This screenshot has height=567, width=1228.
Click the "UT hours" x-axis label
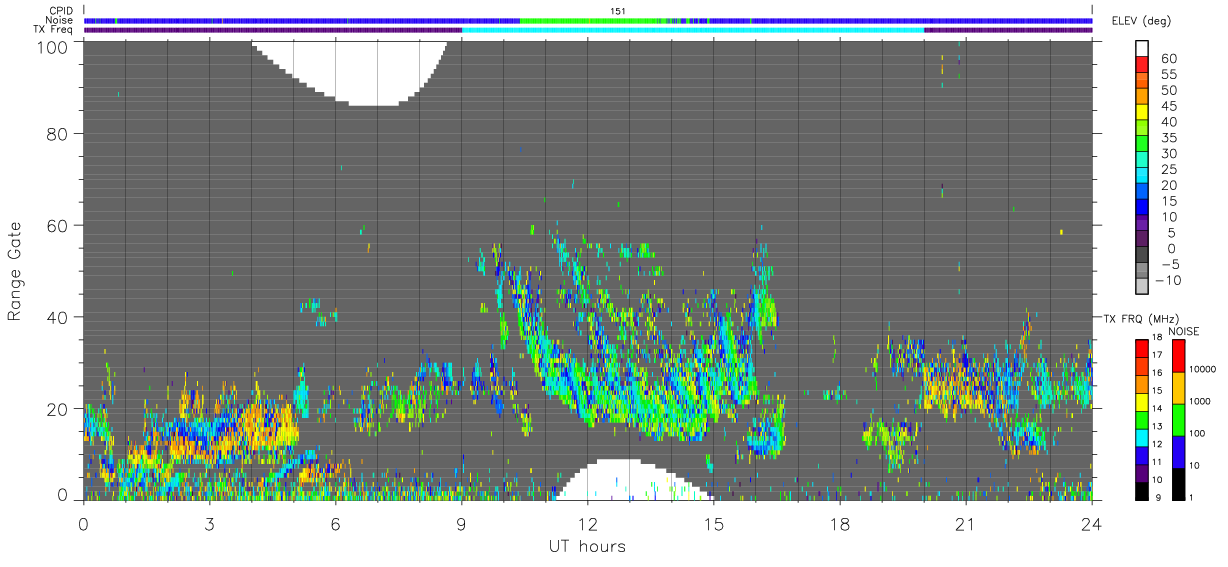pyautogui.click(x=587, y=546)
